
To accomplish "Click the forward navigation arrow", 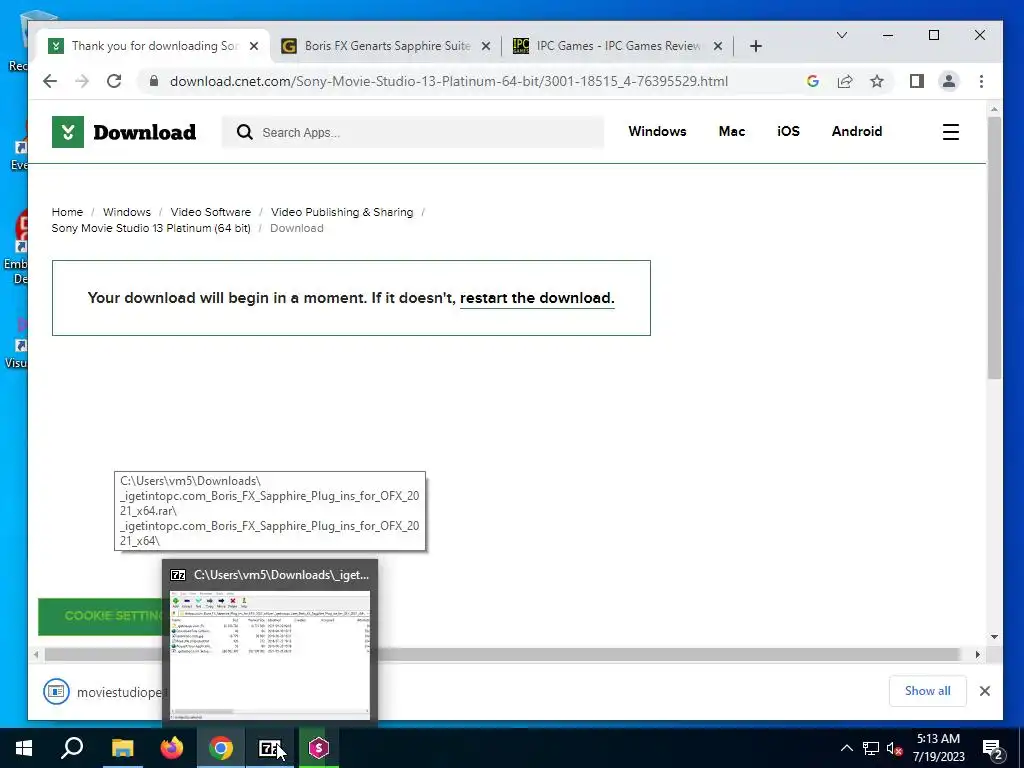I will pyautogui.click(x=82, y=81).
